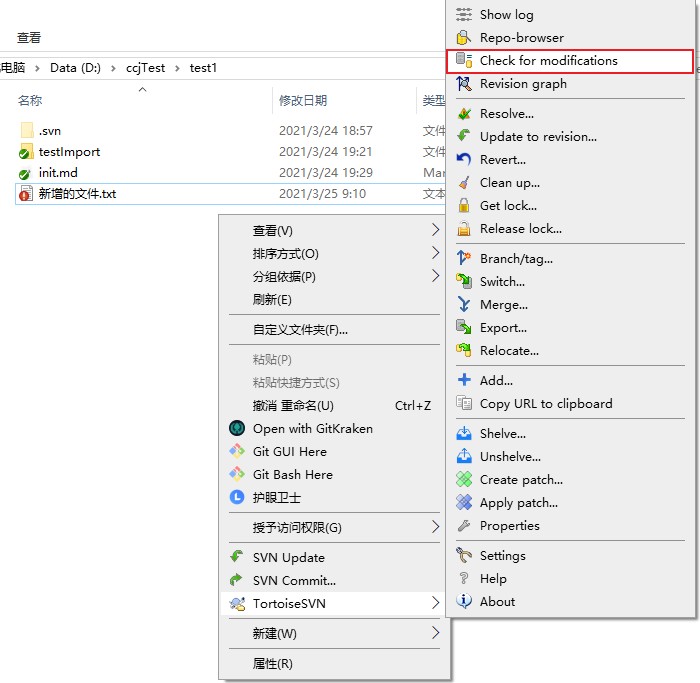The image size is (700, 683).
Task: Click ccjTest in the address breadcrumb
Action: pyautogui.click(x=145, y=68)
